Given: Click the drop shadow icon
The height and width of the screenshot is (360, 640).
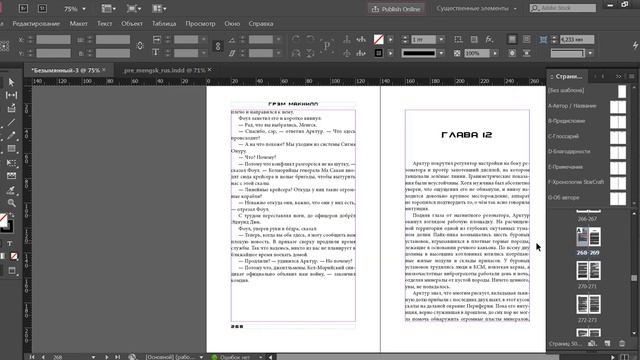Looking at the screenshot, I should point(474,39).
